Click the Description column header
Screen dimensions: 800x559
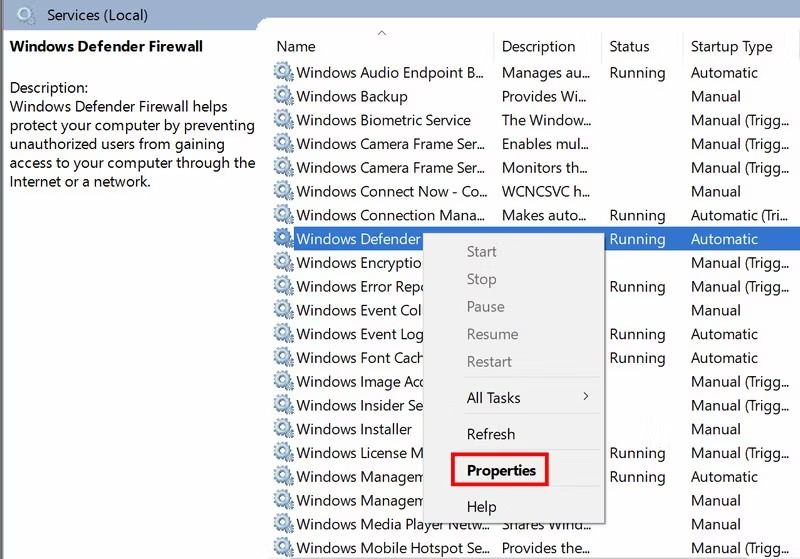[538, 46]
